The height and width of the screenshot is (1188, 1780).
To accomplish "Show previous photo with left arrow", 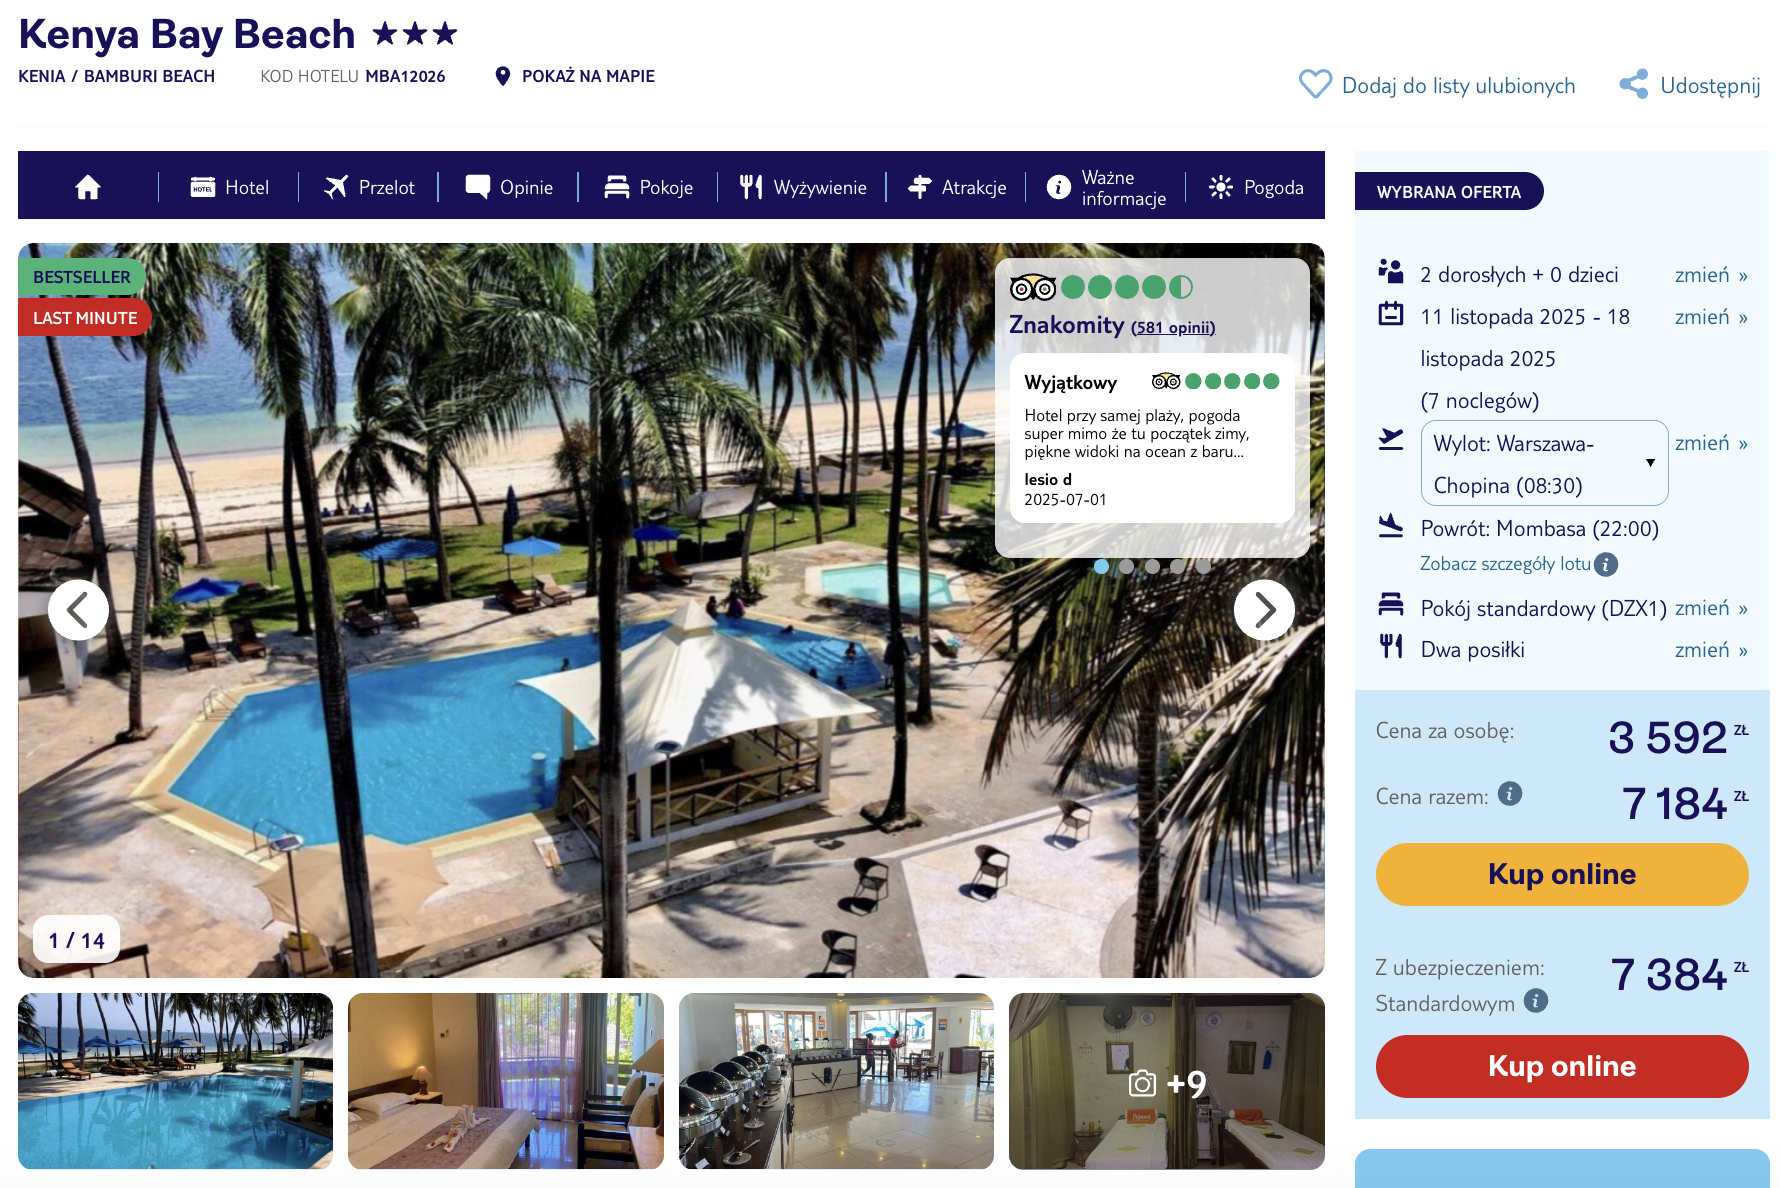I will point(78,610).
